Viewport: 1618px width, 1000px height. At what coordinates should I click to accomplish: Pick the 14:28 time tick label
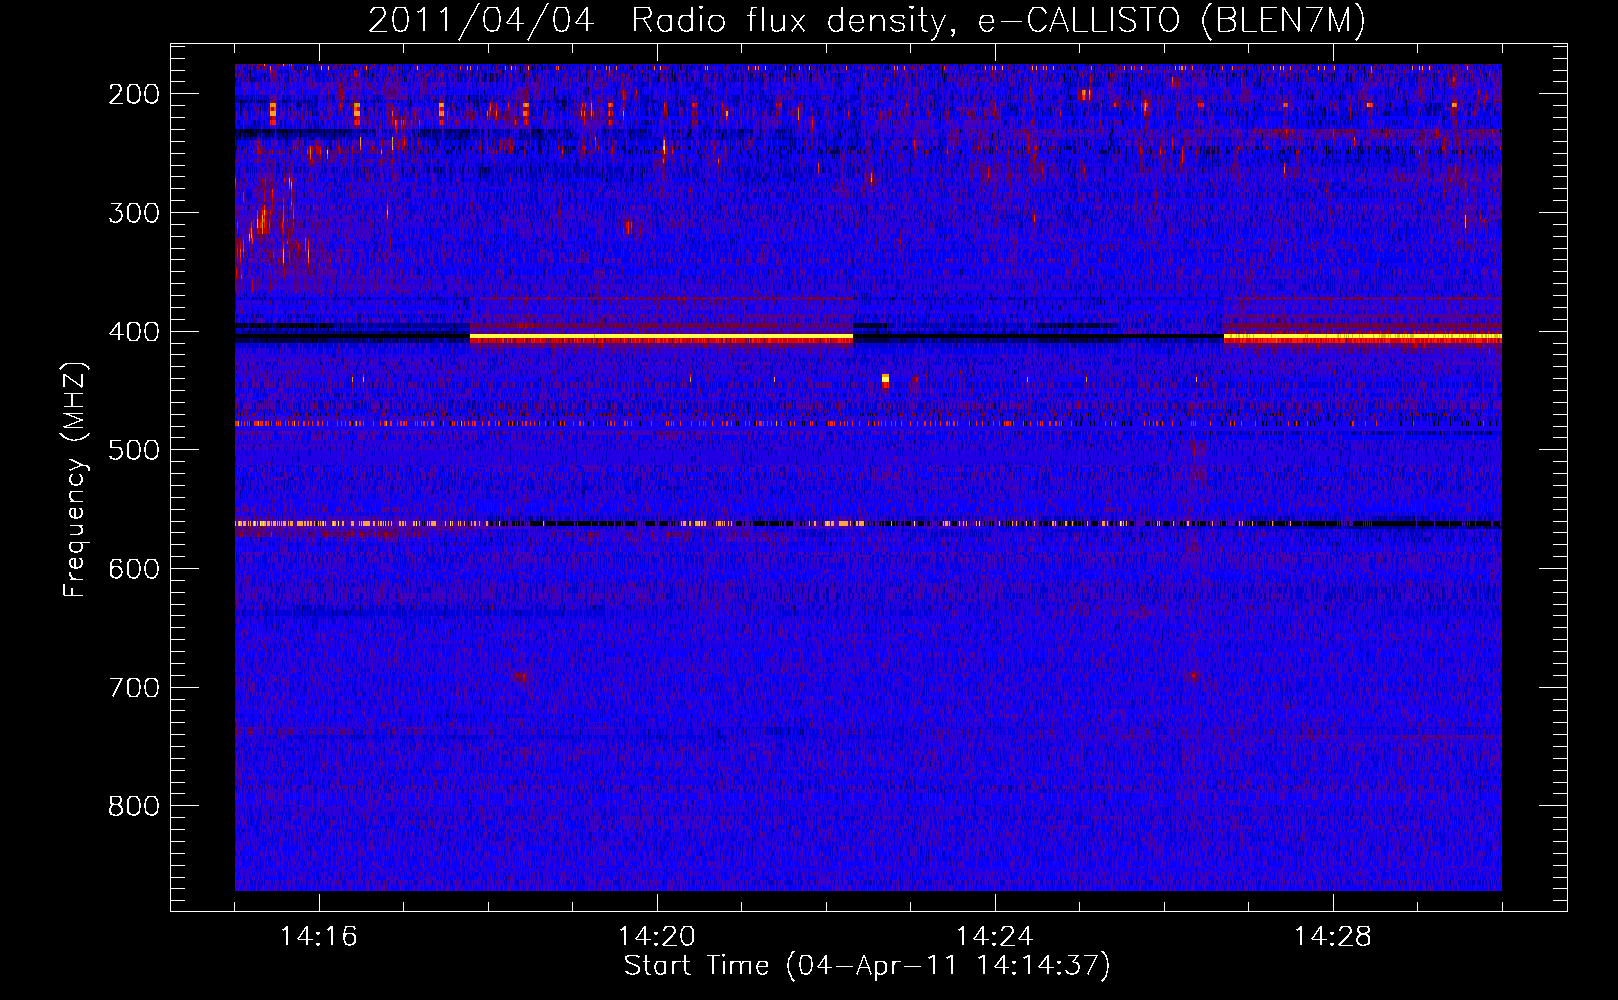1333,936
